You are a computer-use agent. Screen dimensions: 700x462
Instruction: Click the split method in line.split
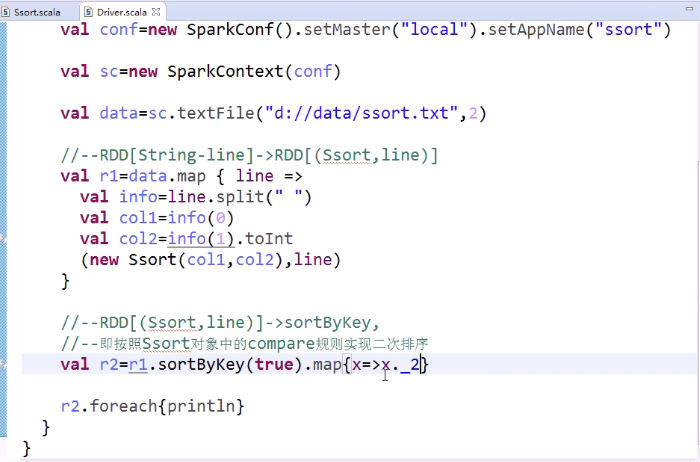[240, 197]
